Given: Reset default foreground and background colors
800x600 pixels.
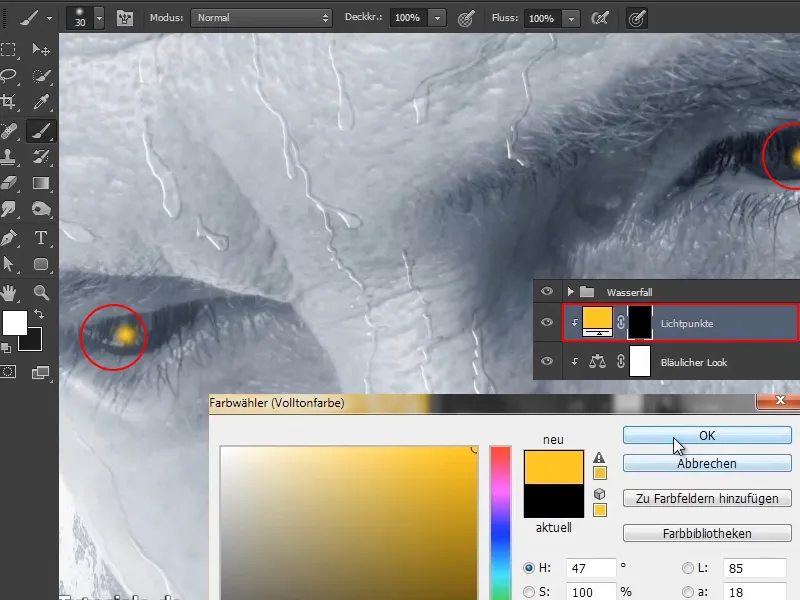Looking at the screenshot, I should [6, 348].
